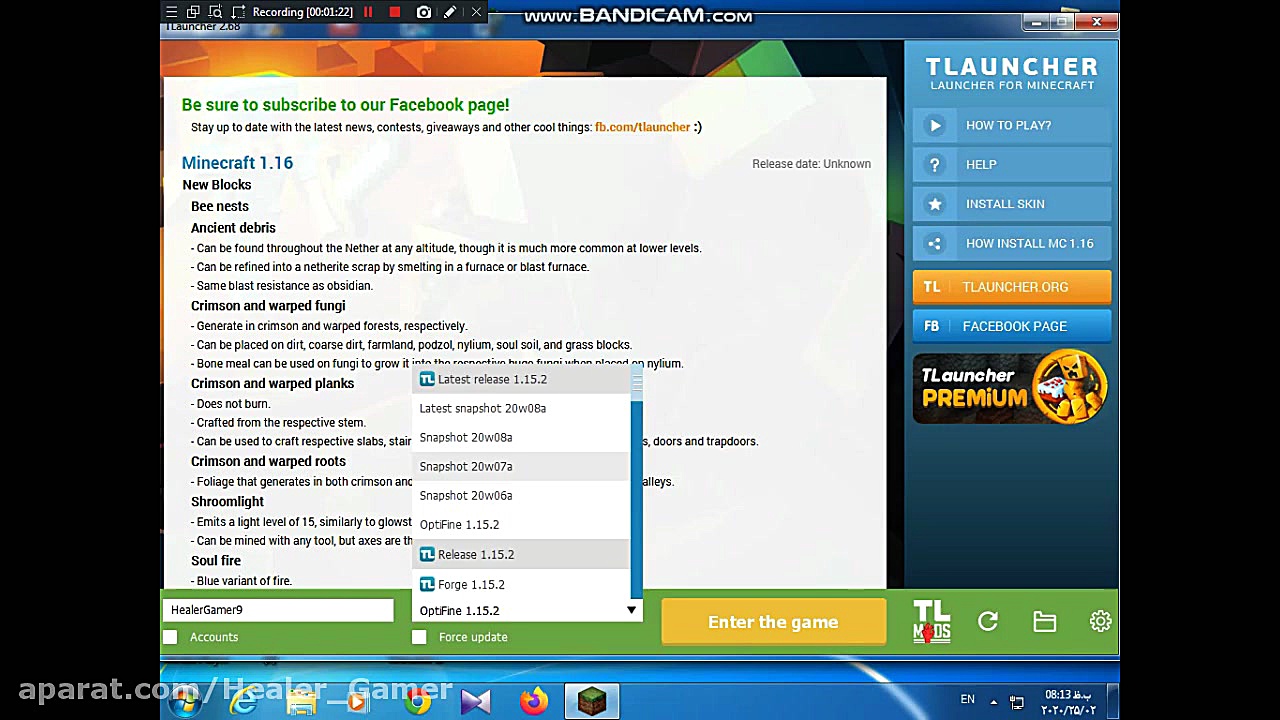The height and width of the screenshot is (720, 1280).
Task: Open the TL Mods icon
Action: tap(932, 621)
